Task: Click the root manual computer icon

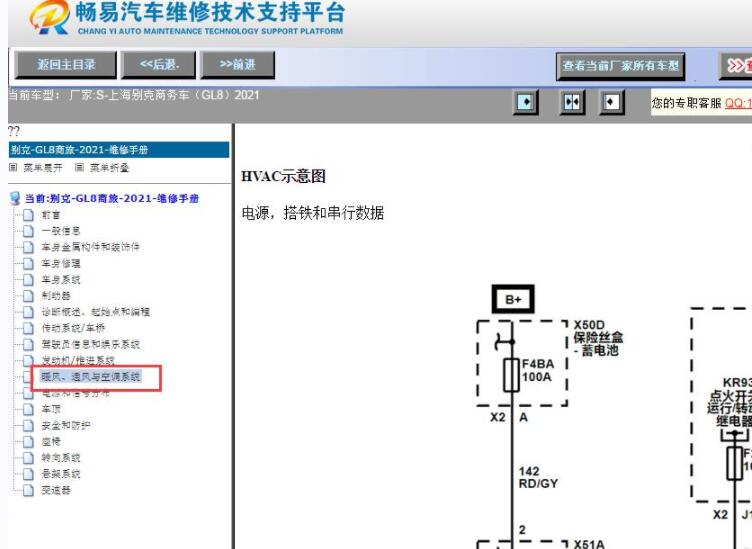Action: pyautogui.click(x=15, y=198)
